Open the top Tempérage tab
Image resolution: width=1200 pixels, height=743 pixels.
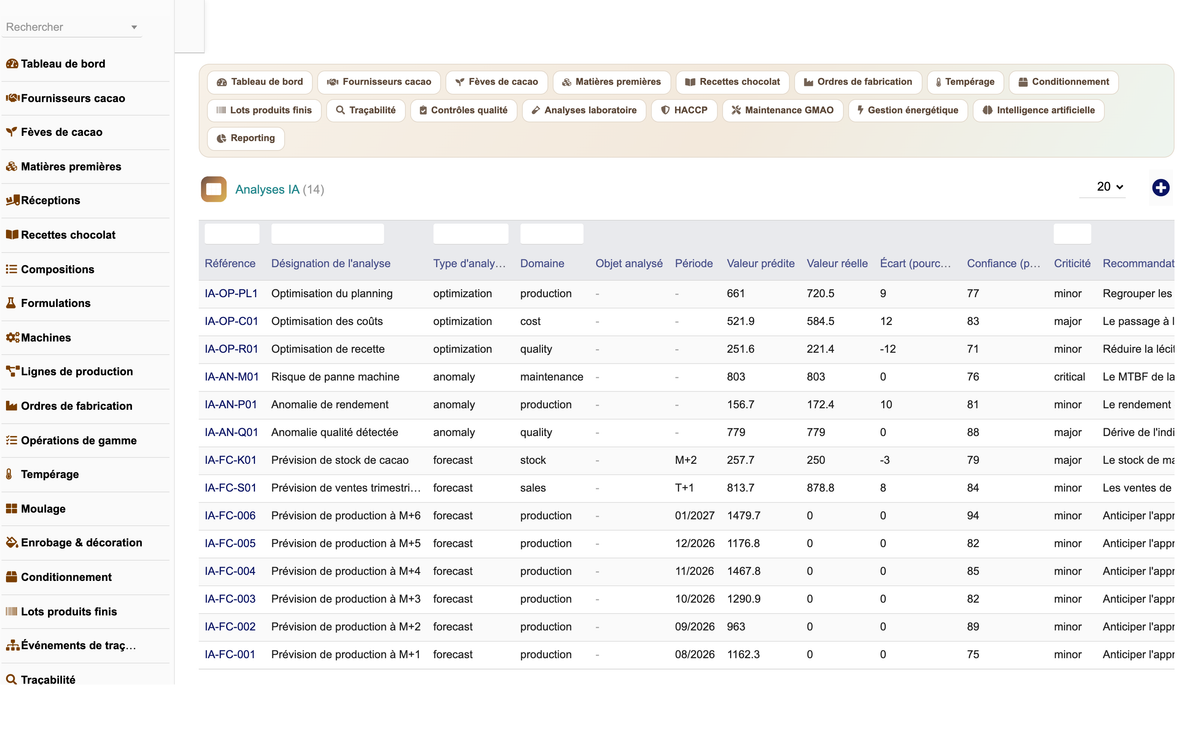[965, 82]
